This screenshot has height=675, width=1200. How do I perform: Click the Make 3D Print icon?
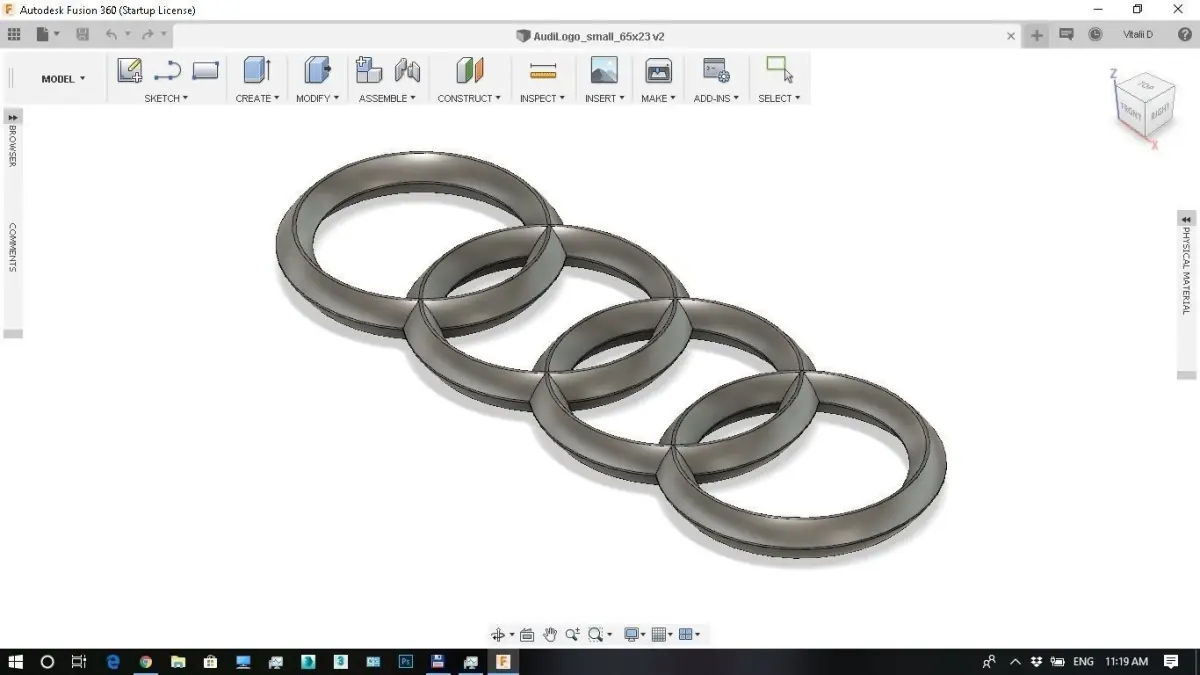[658, 70]
